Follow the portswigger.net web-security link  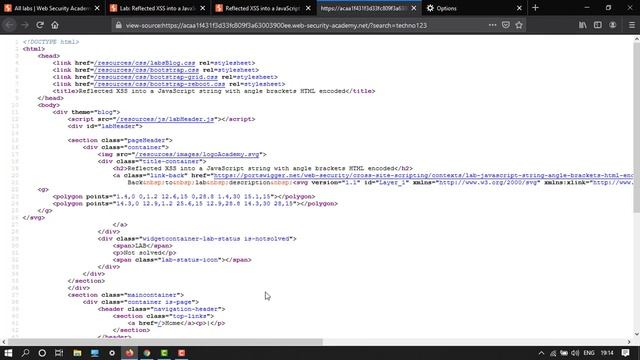(424, 176)
